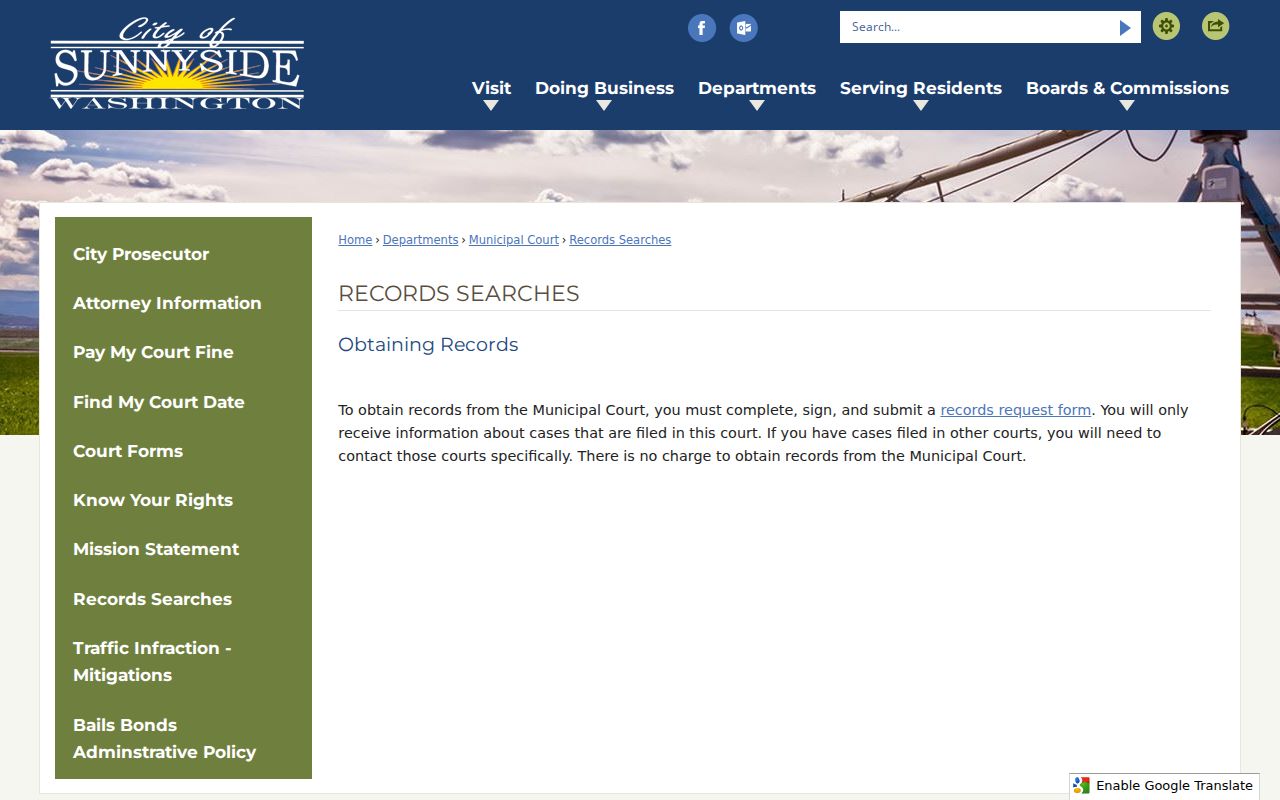Expand the Serving Residents menu
1280x800 pixels.
coord(921,88)
